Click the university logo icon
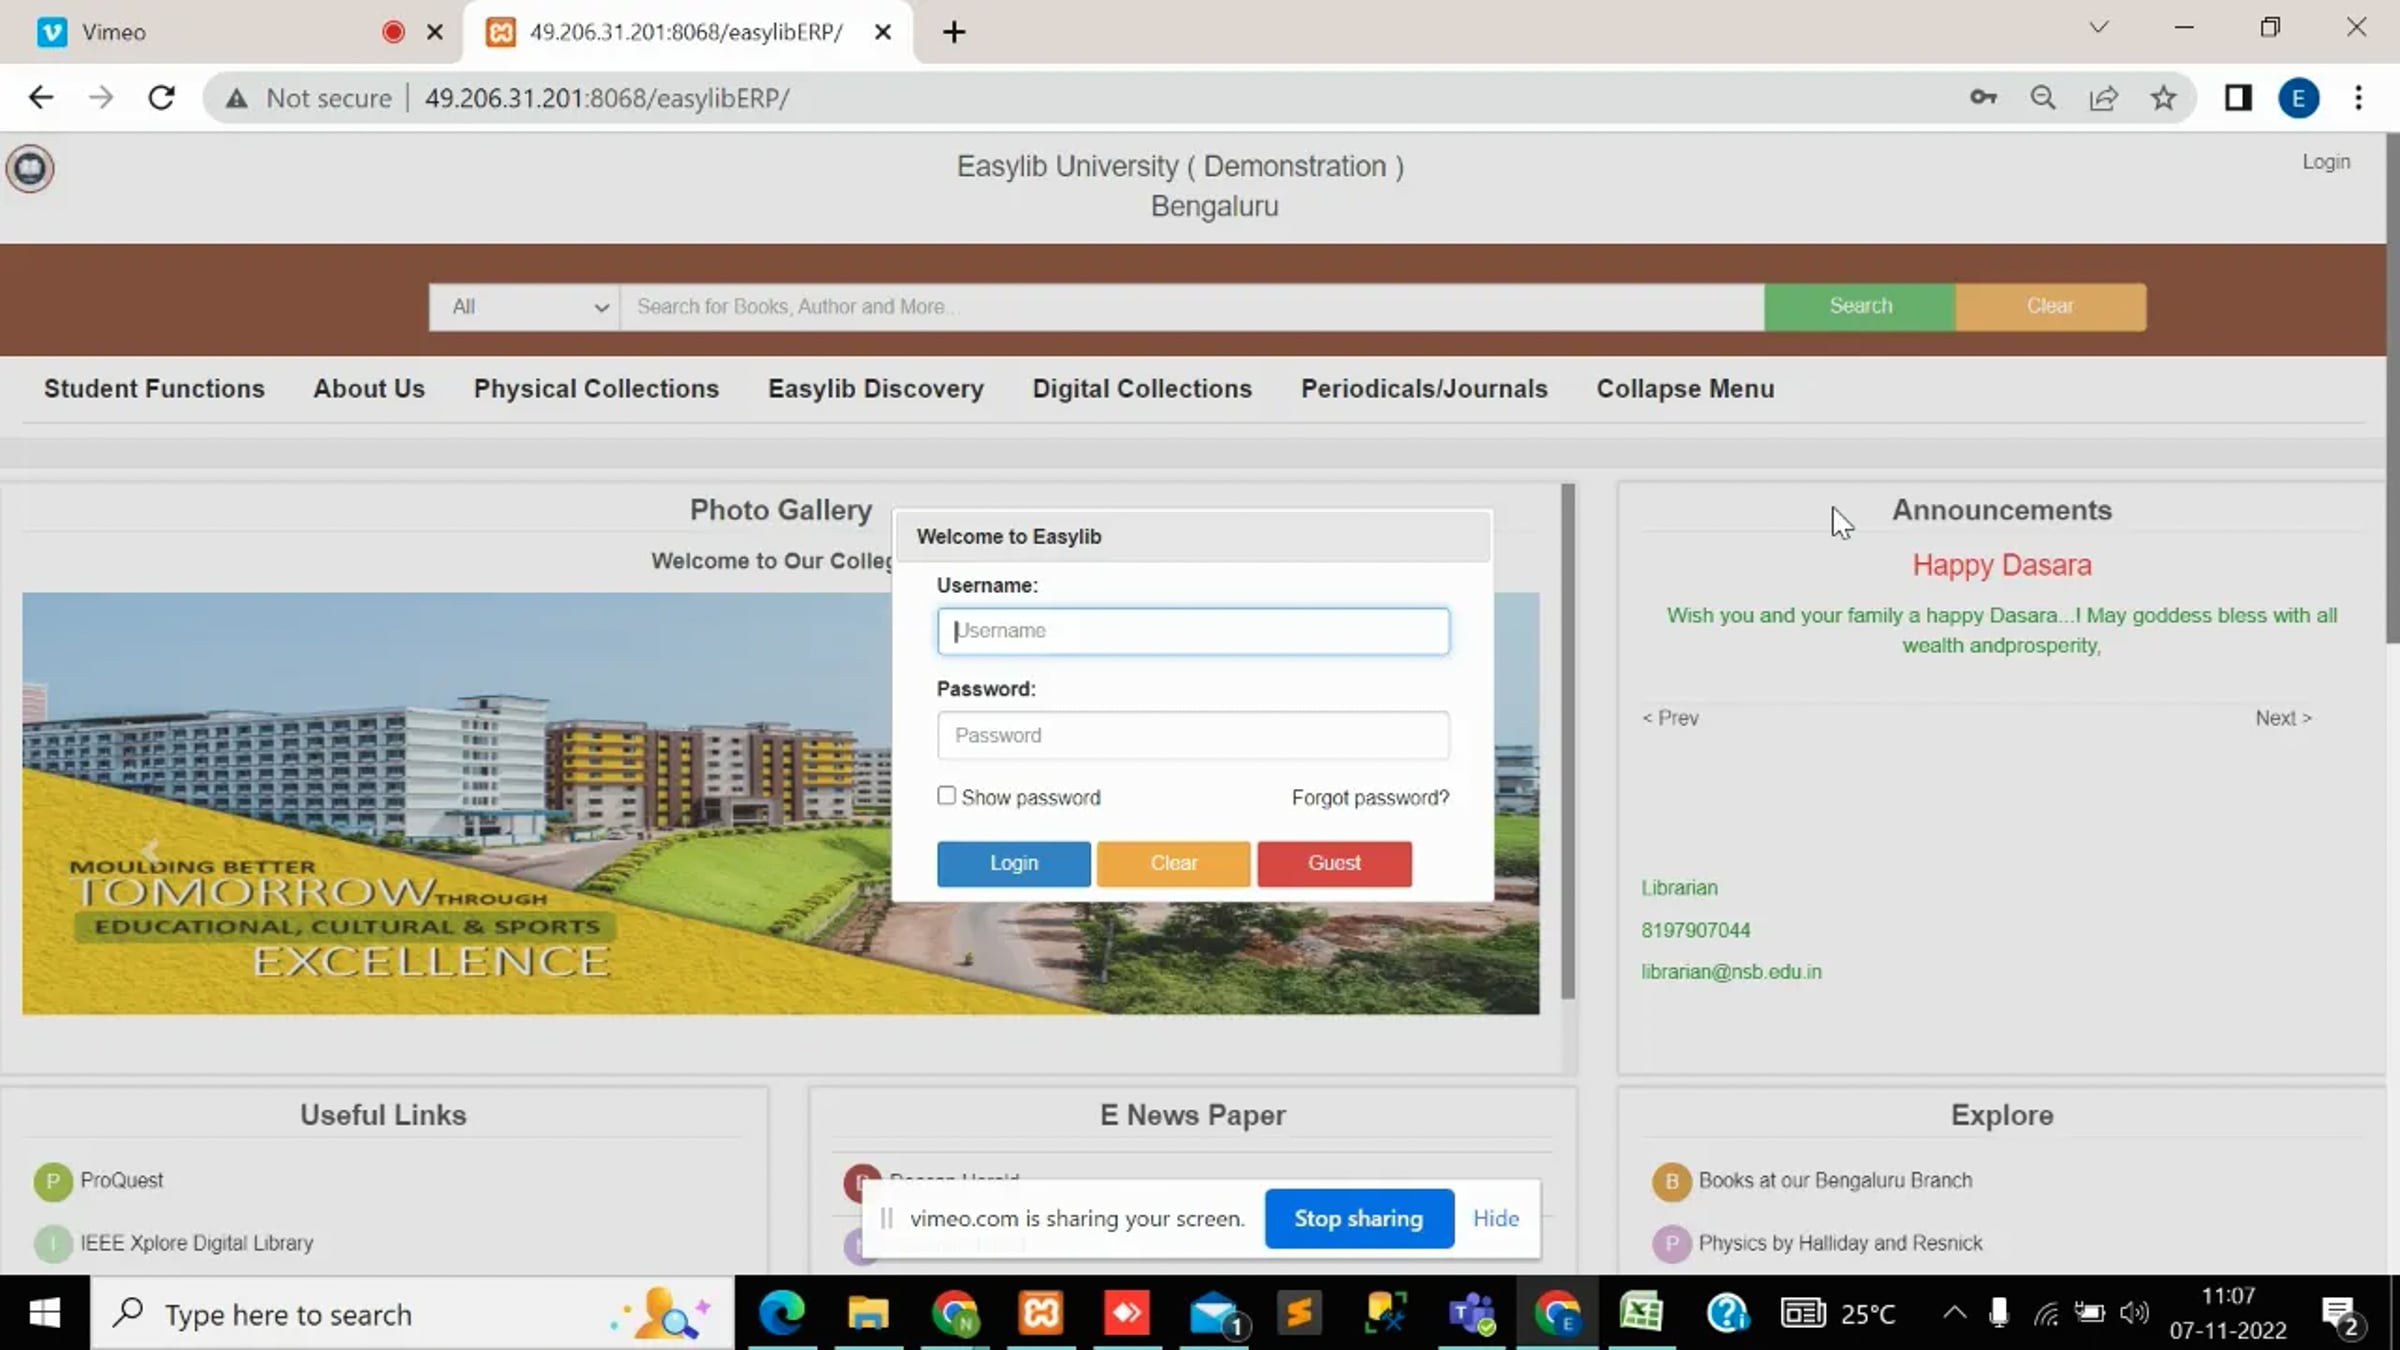This screenshot has height=1350, width=2400. (30, 168)
